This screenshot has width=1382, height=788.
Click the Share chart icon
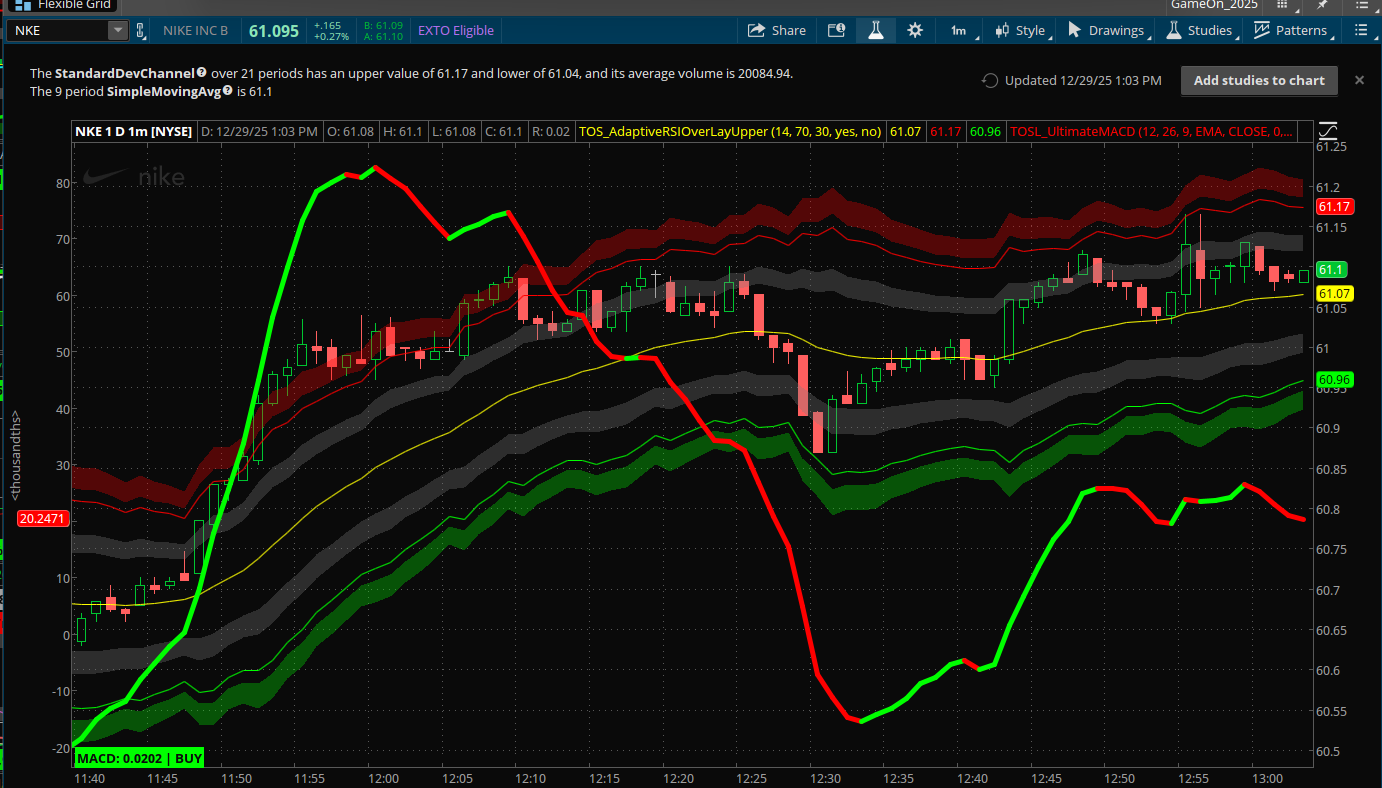pos(777,30)
